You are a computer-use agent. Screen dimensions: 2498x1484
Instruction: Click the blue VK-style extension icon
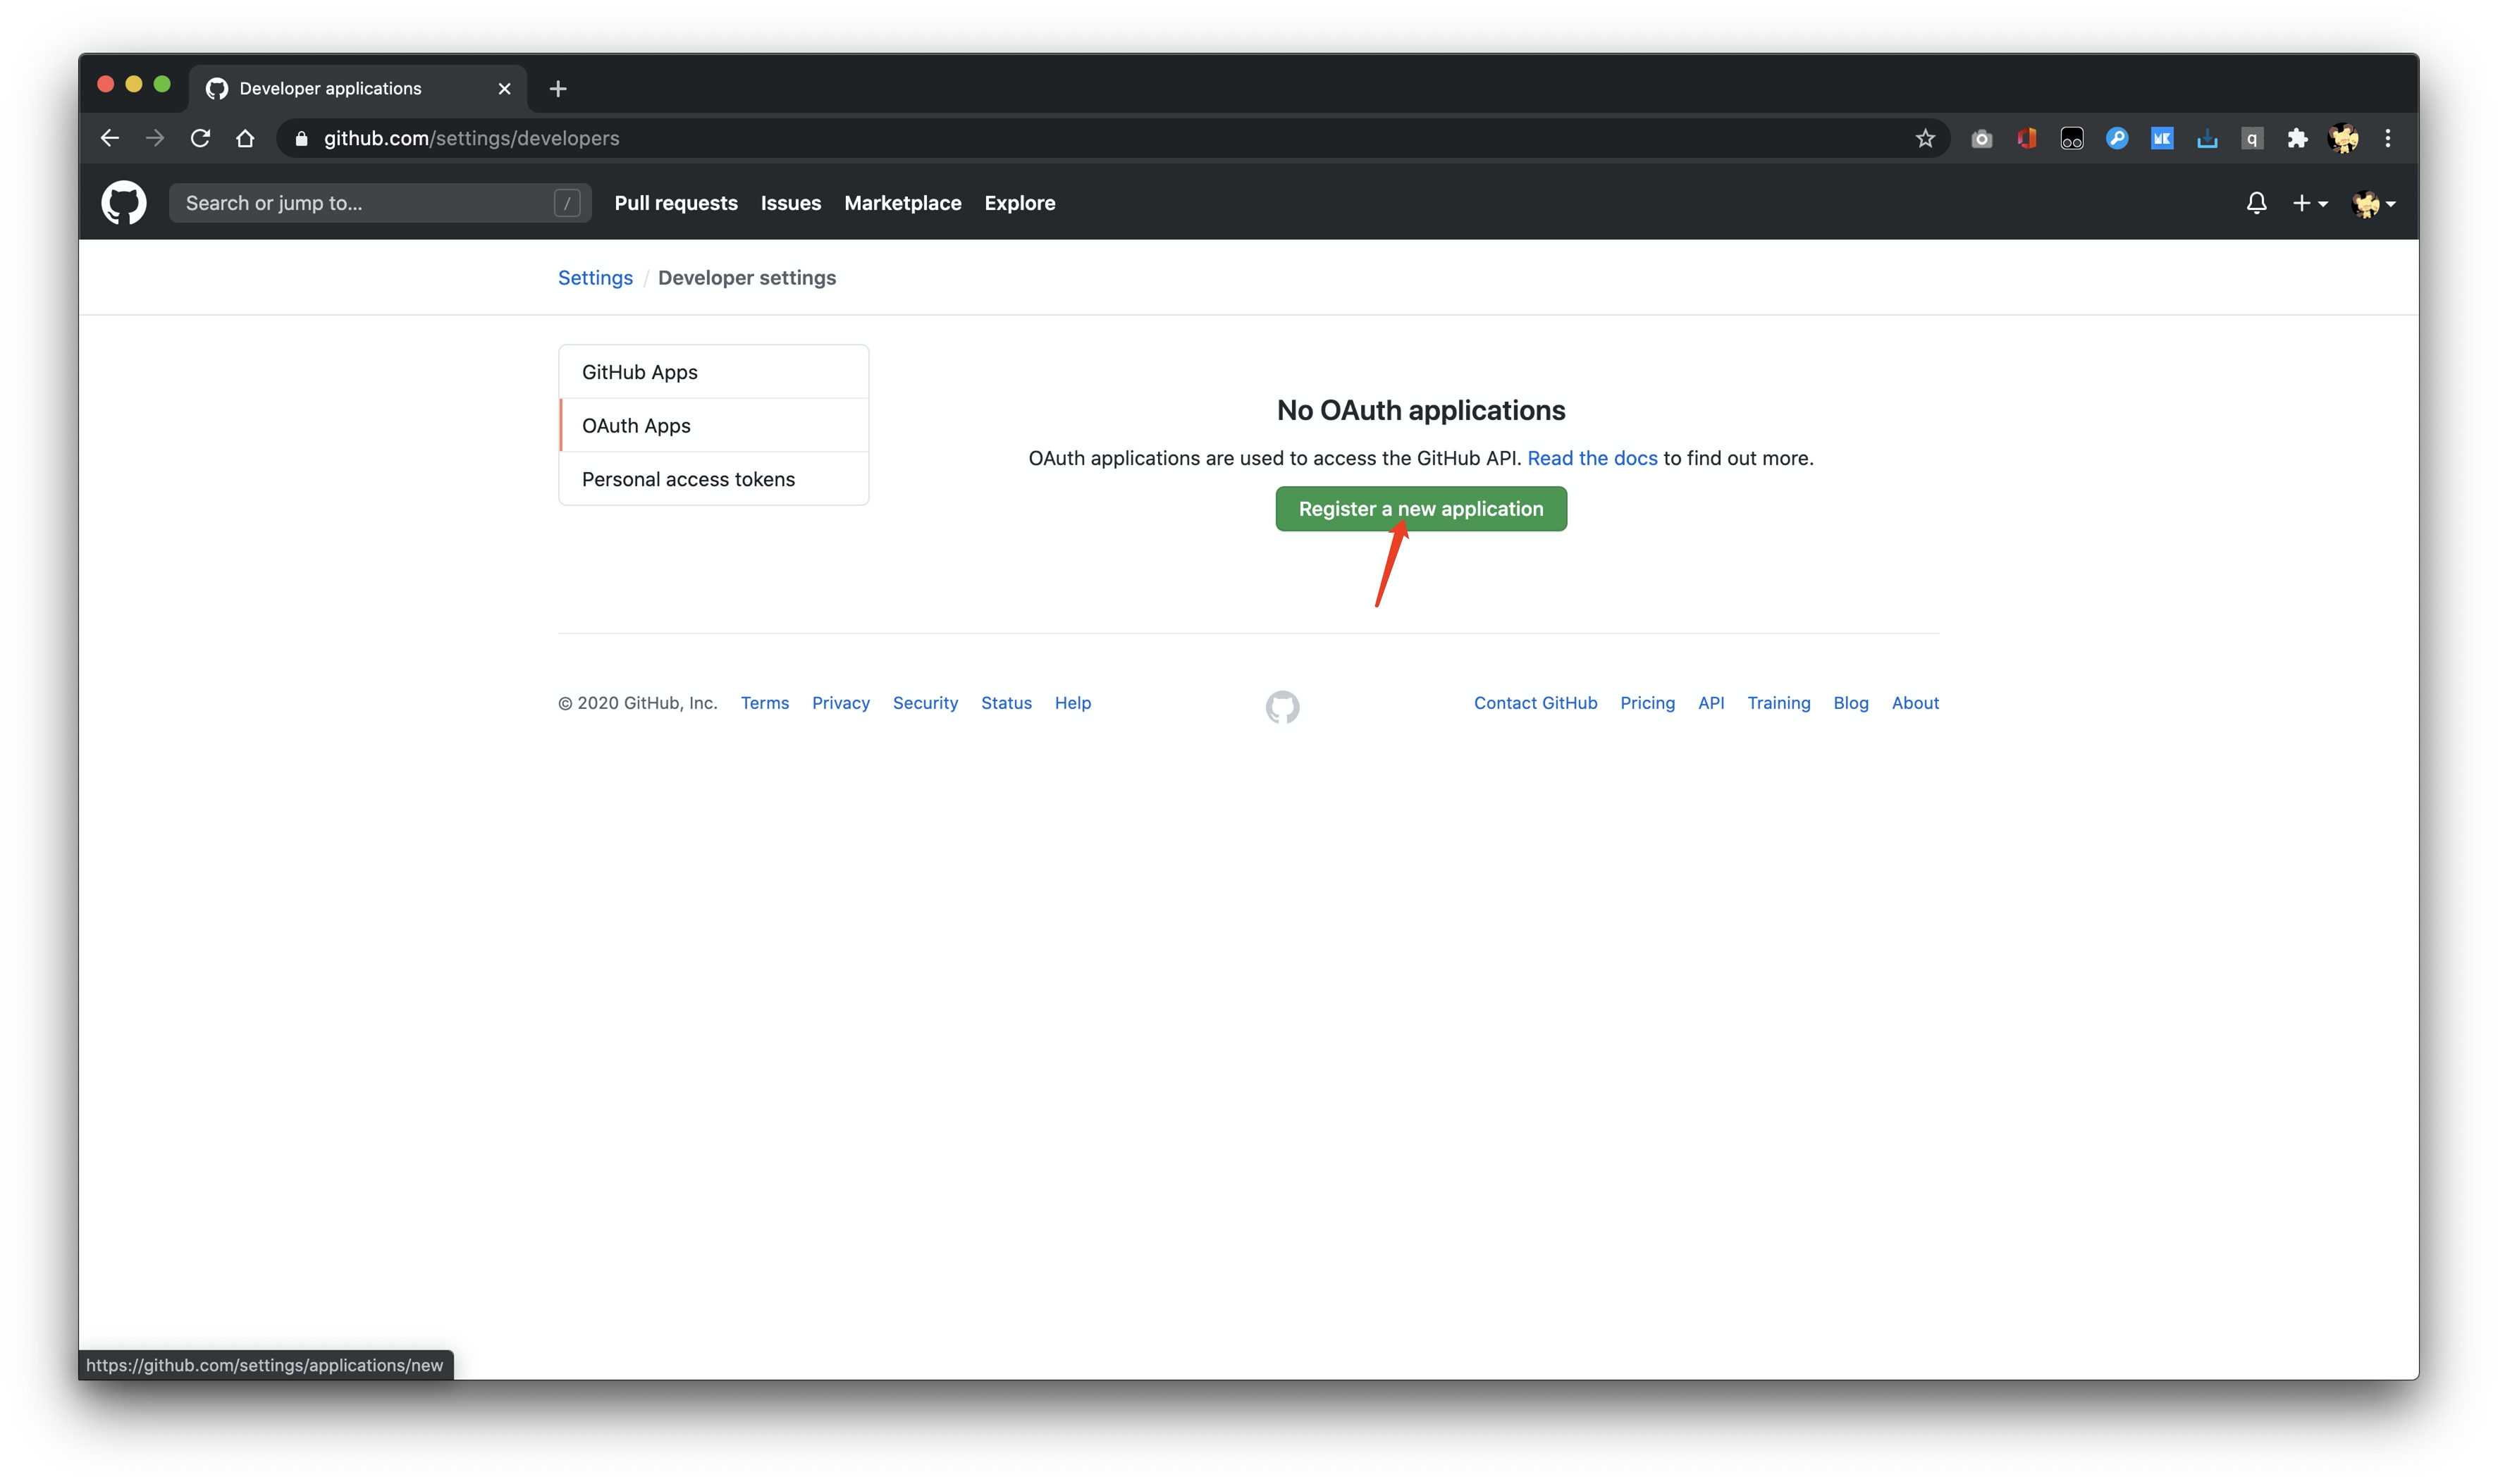(x=2162, y=138)
